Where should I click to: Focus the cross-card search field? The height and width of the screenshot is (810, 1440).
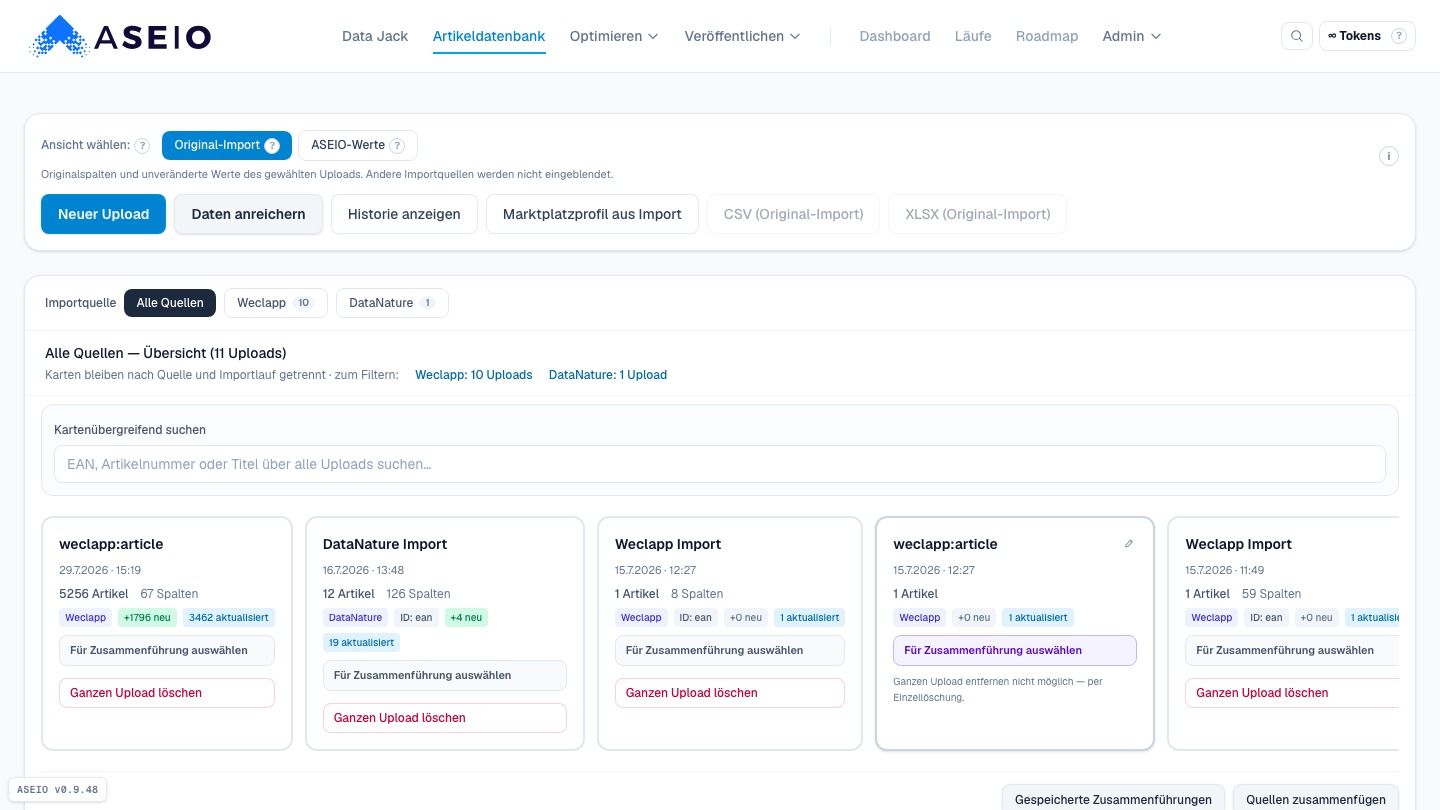pyautogui.click(x=720, y=464)
